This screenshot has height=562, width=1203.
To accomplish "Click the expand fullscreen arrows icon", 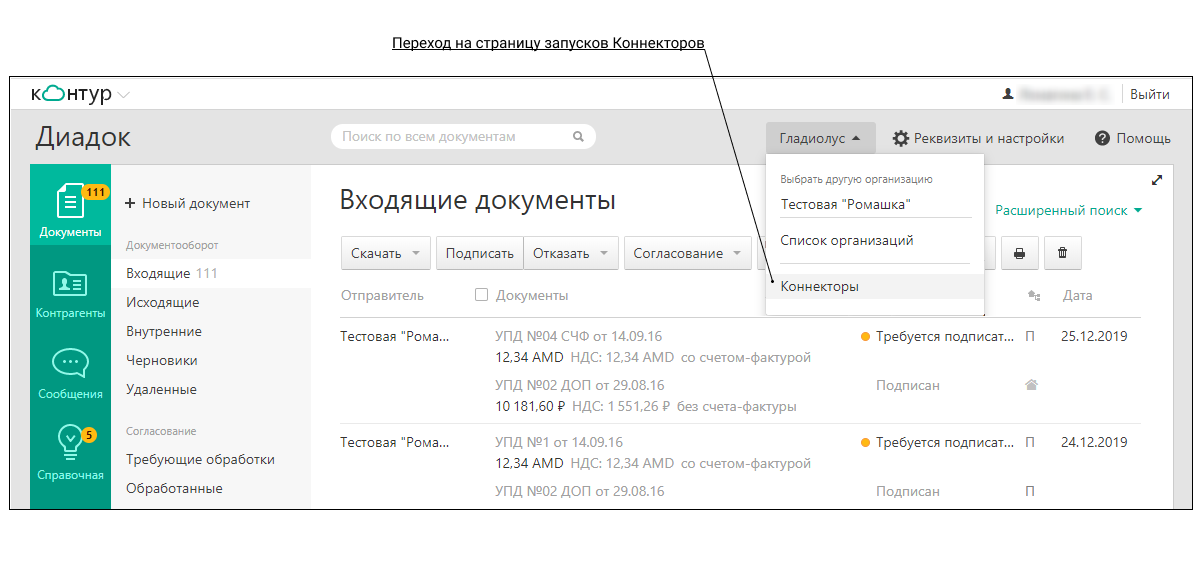I will coord(1157,180).
